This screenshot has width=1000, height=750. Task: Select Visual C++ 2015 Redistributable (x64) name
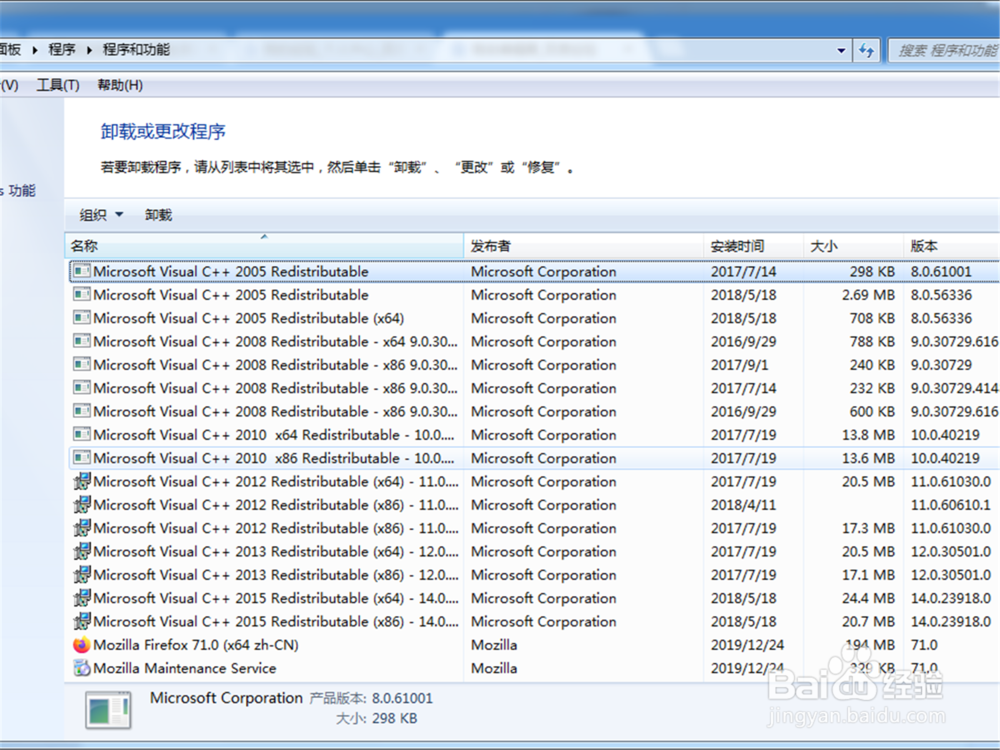tap(276, 598)
